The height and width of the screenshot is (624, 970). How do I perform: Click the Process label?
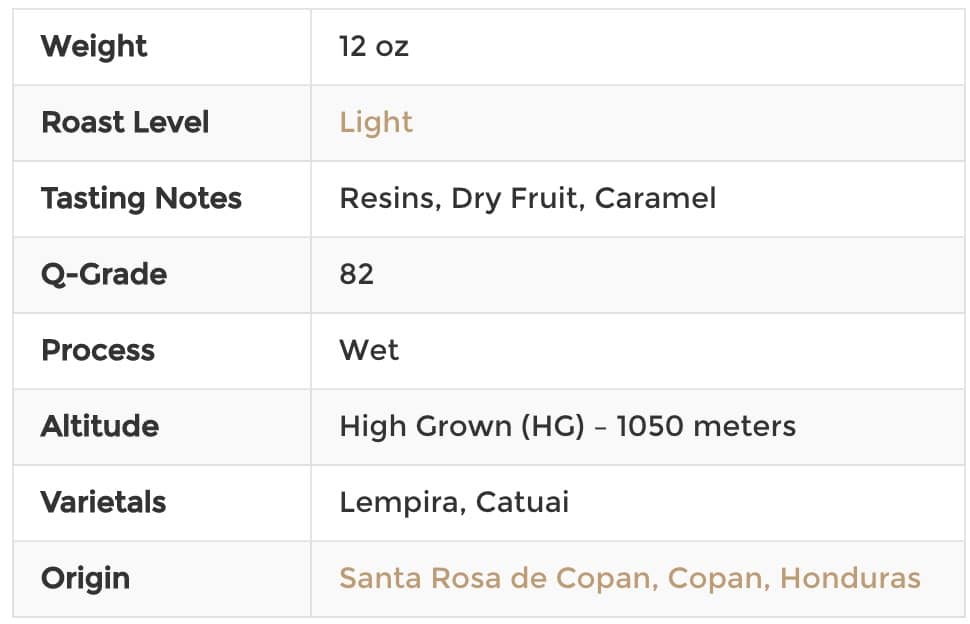(x=98, y=350)
